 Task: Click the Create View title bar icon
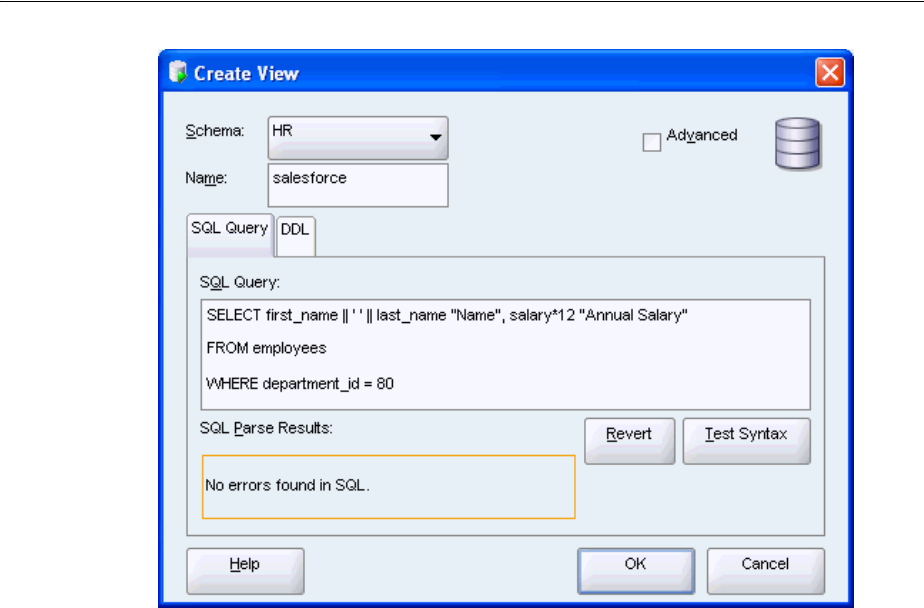[x=177, y=72]
